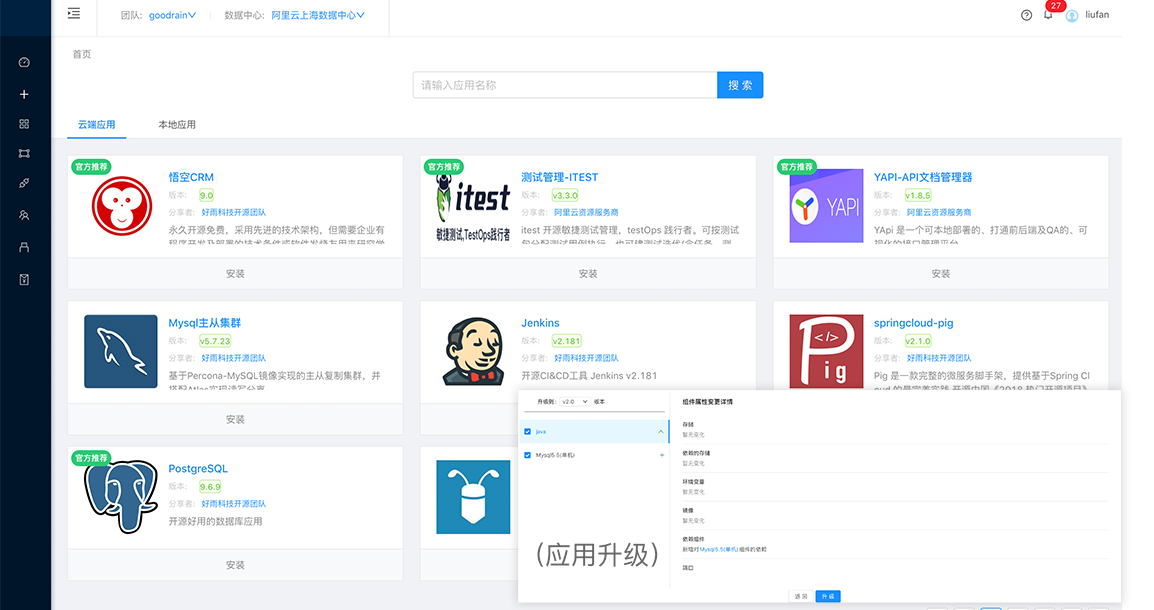Open the plug-in connector icon in sidebar
1154x610 pixels.
tap(24, 183)
